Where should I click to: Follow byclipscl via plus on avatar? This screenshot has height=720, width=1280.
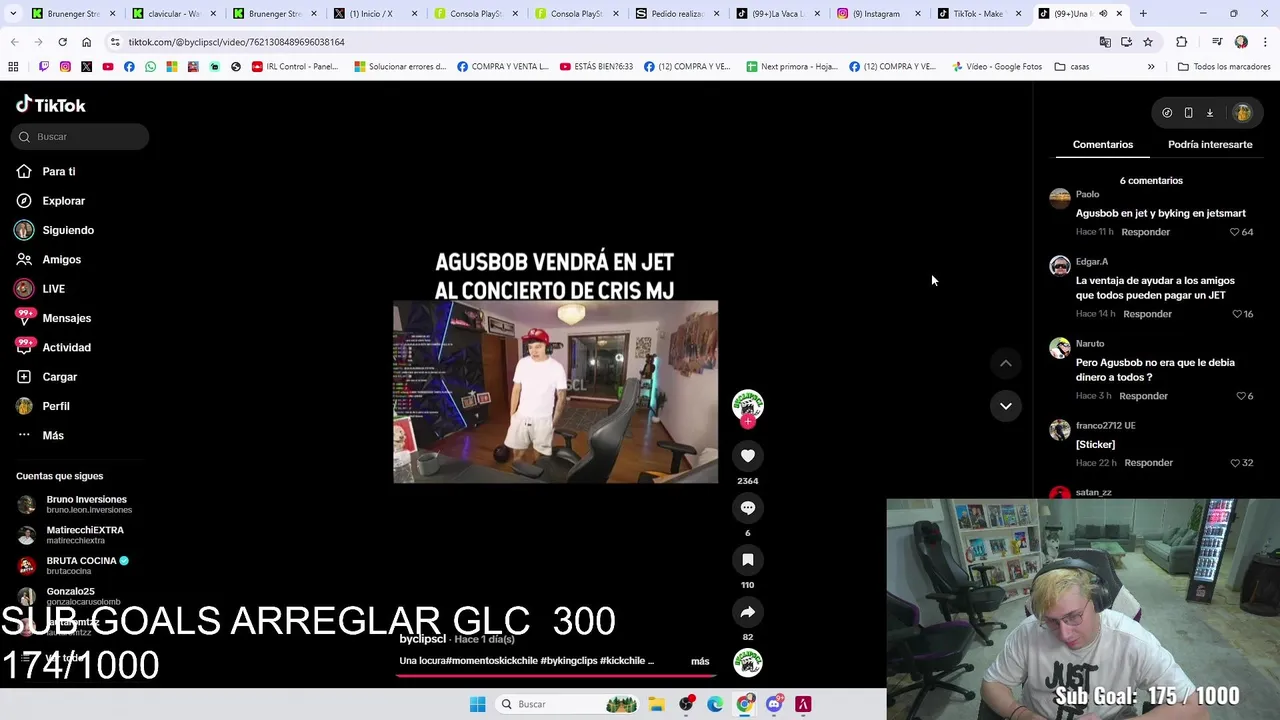pos(747,422)
